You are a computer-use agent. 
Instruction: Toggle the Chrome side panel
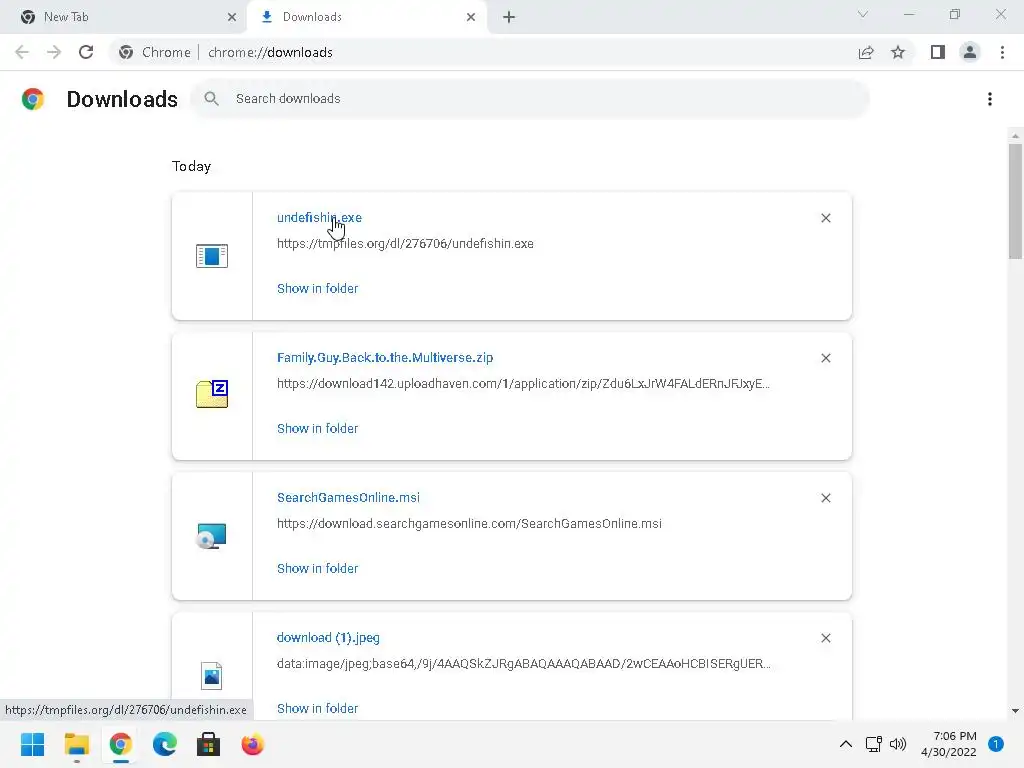tap(937, 52)
